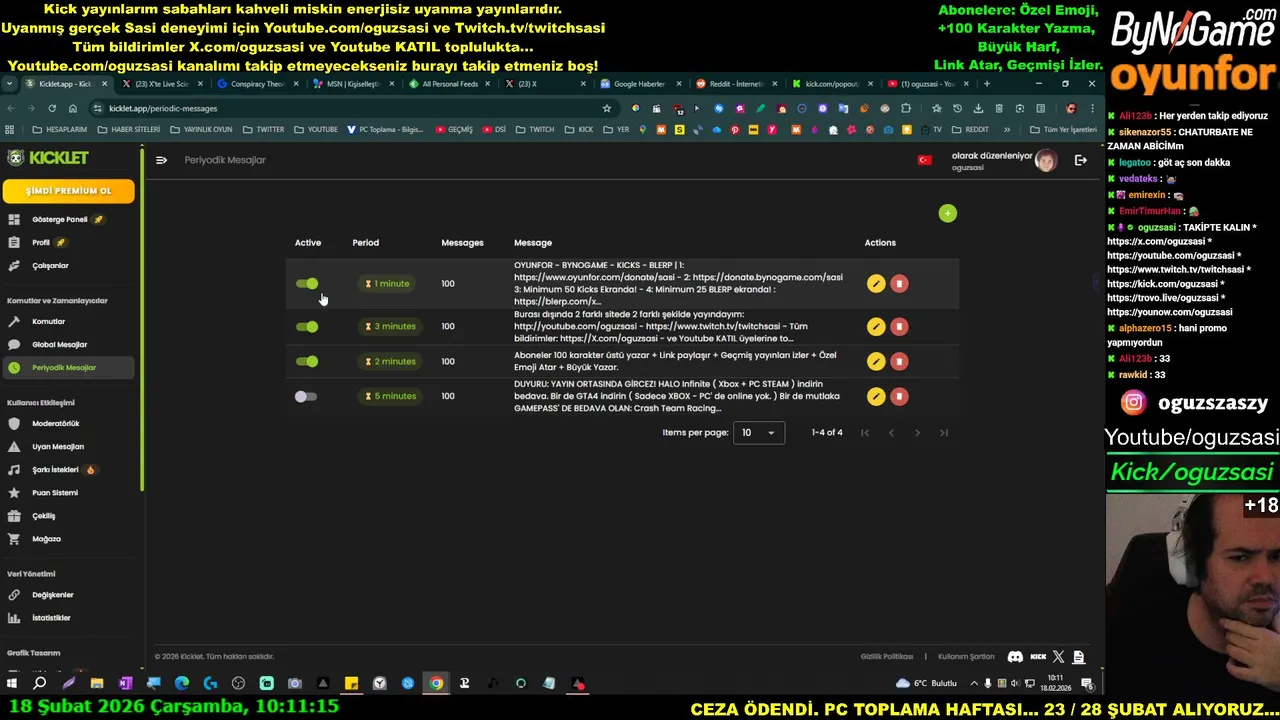Delete the 3 minutes periodic message
The height and width of the screenshot is (720, 1280).
[899, 326]
